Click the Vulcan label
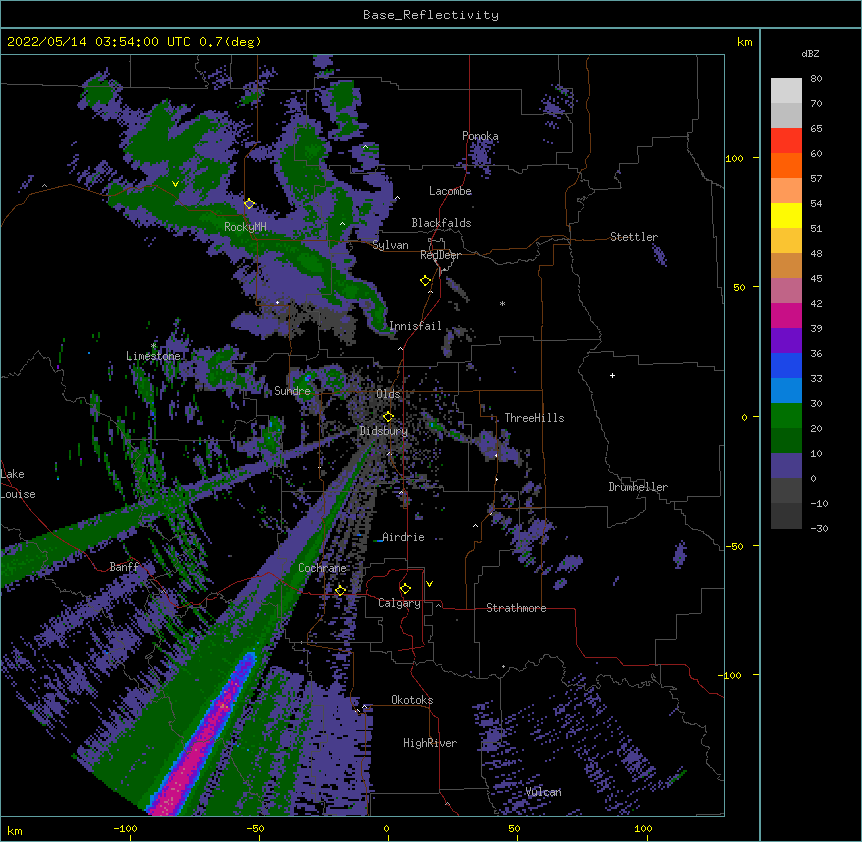This screenshot has width=862, height=842. 543,792
